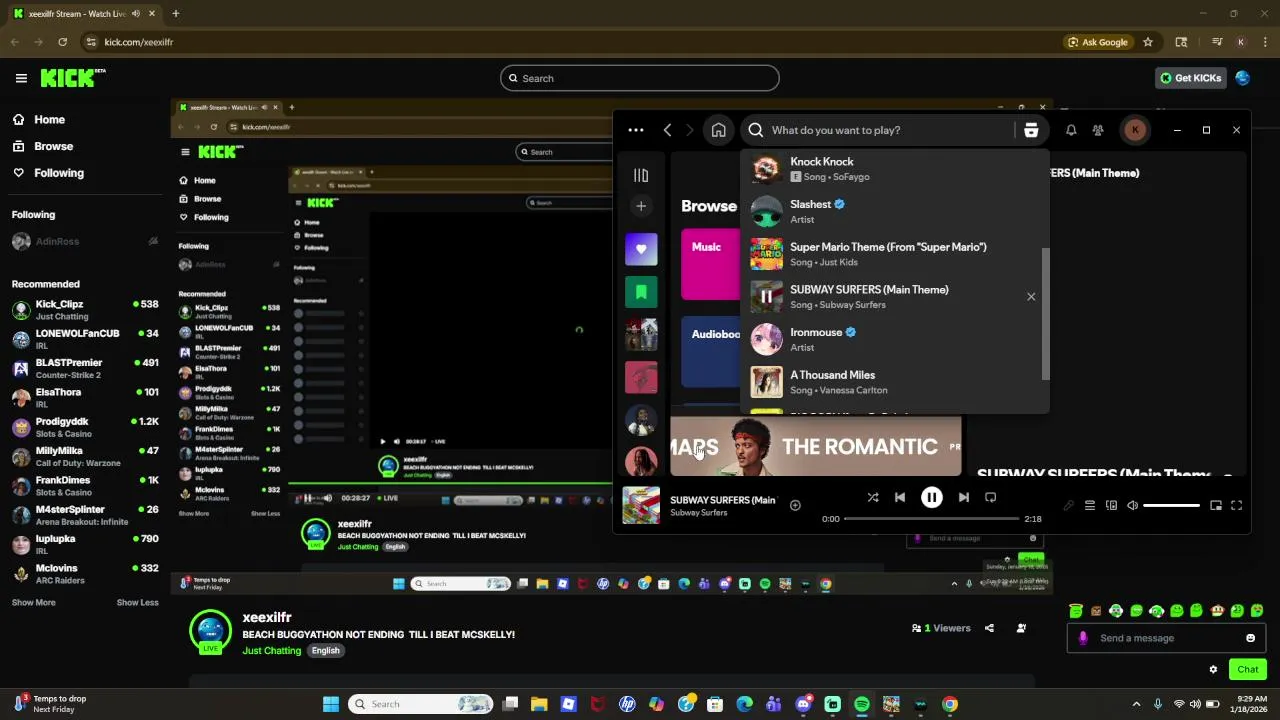
Task: Click the Bruno Mars The Romantic banner
Action: point(815,446)
